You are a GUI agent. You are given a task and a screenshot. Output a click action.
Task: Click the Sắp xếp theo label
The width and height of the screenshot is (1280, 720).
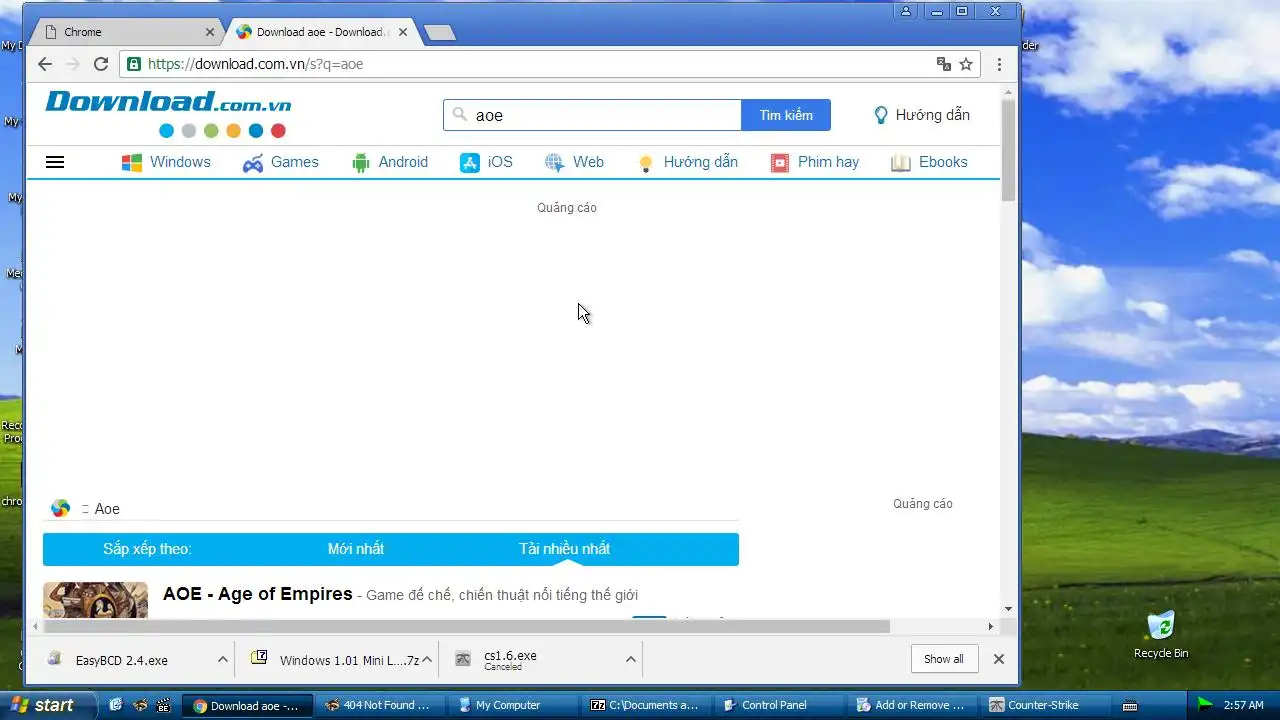coord(147,549)
